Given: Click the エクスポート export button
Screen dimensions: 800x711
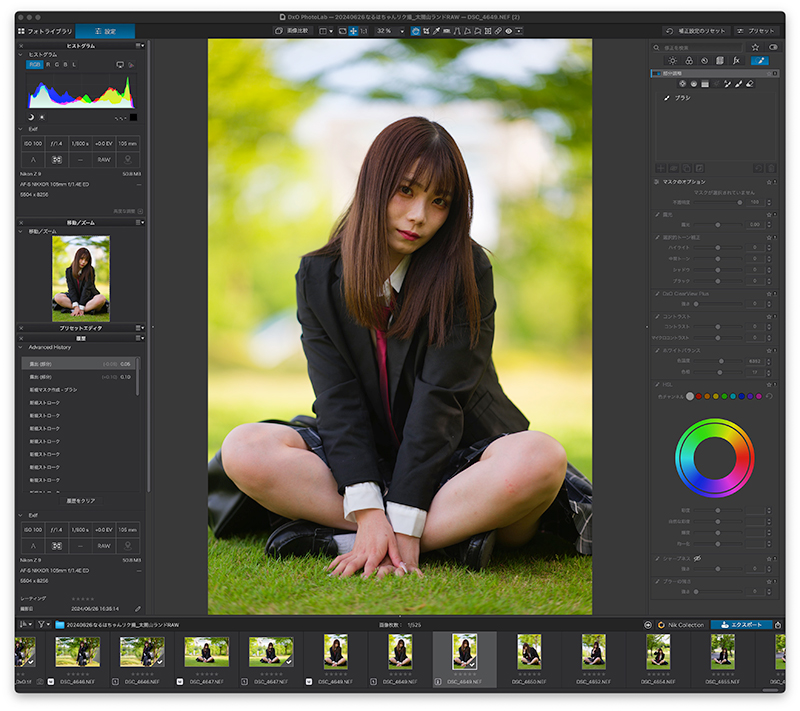Looking at the screenshot, I should coord(741,625).
